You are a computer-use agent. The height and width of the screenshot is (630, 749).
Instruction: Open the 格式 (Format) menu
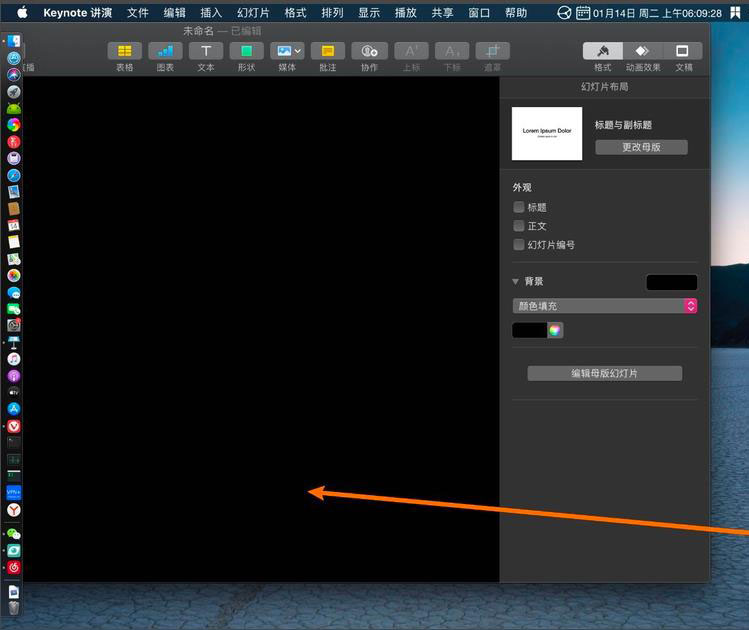tap(295, 12)
